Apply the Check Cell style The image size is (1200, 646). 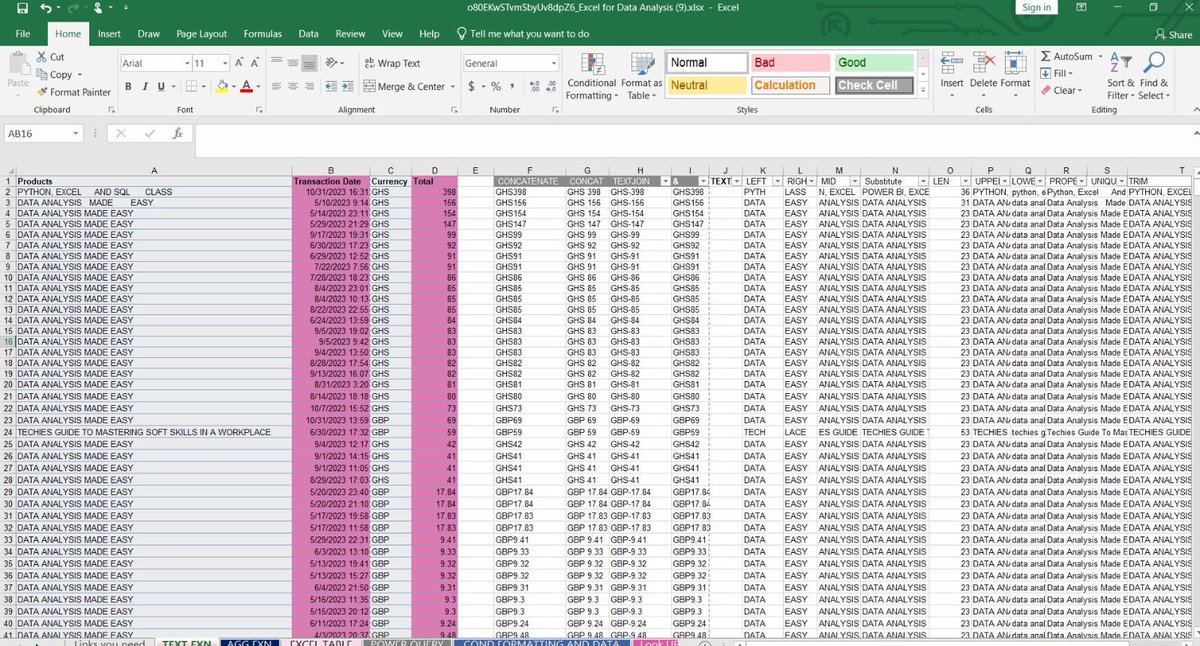pyautogui.click(x=874, y=85)
